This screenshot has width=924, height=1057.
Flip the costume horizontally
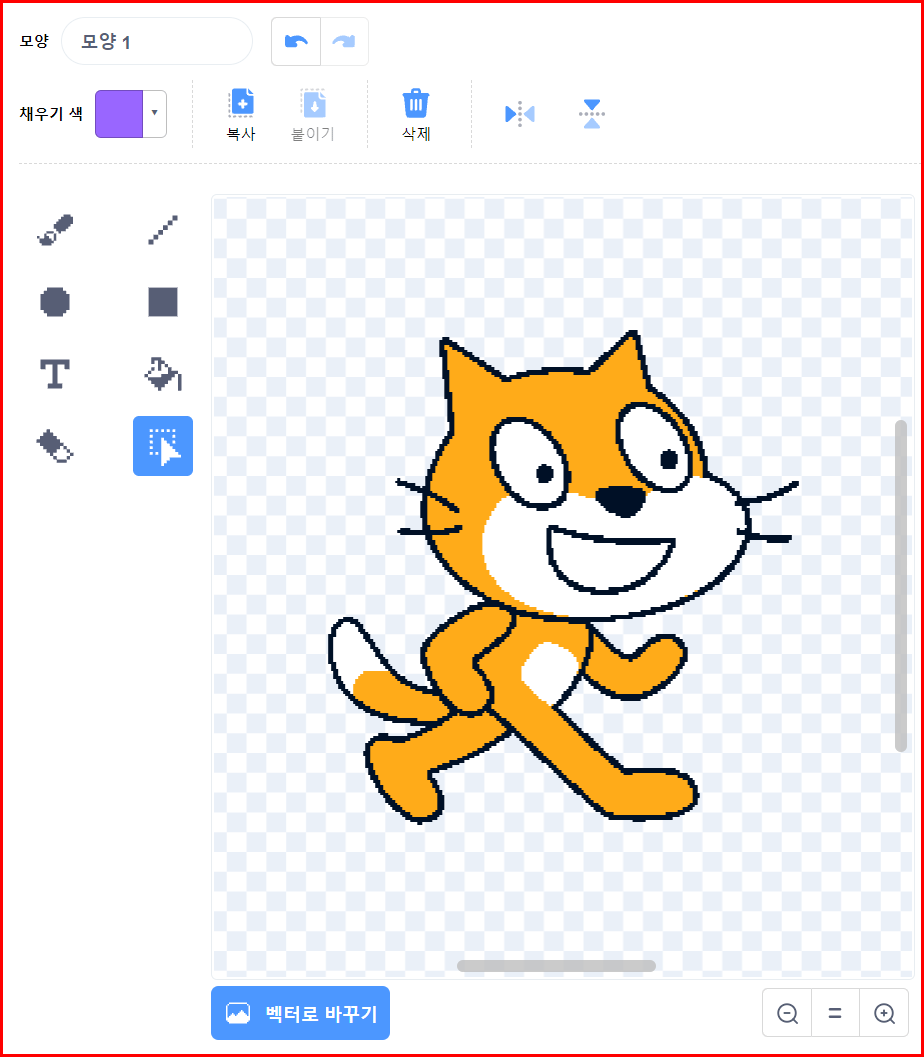pyautogui.click(x=520, y=114)
